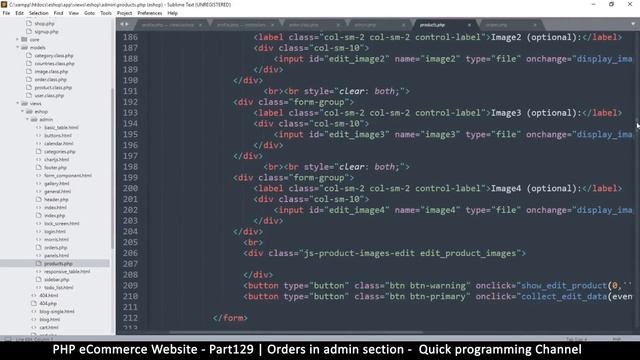
Task: Open the Project menu
Action: click(x=124, y=13)
